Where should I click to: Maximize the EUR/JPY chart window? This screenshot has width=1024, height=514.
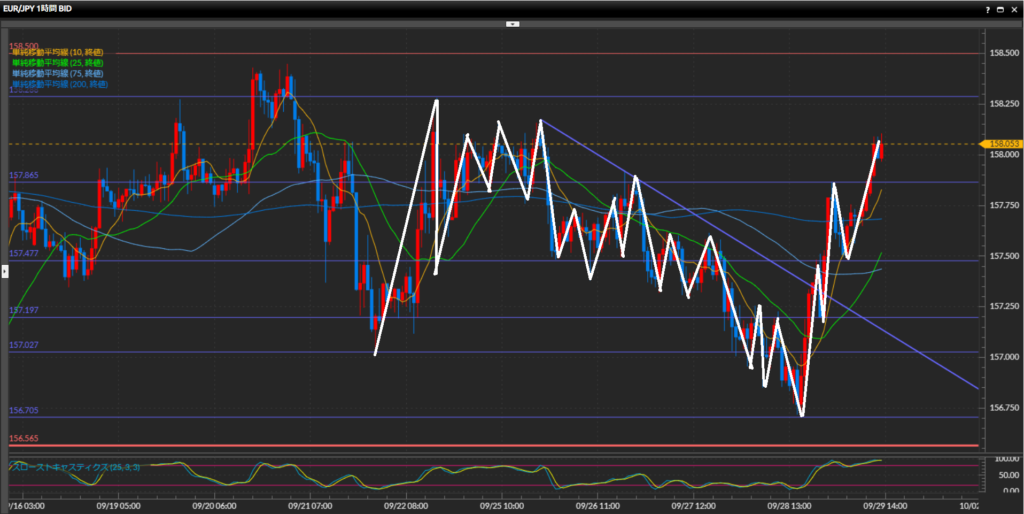1000,8
